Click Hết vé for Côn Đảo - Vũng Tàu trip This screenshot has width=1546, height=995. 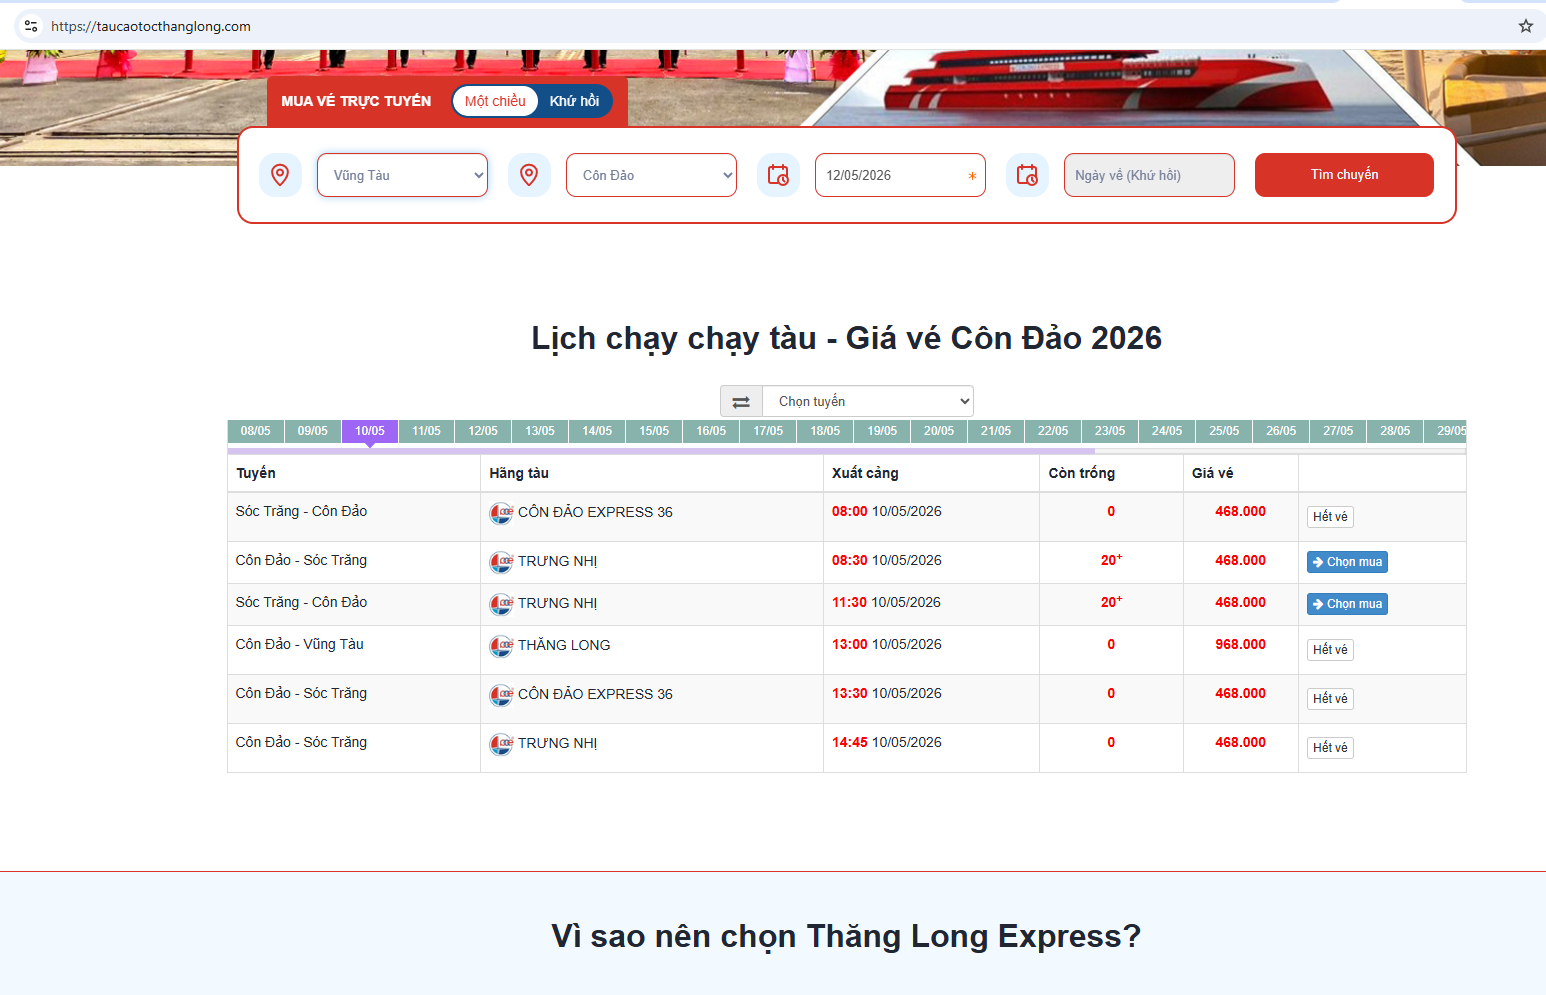[x=1330, y=650]
